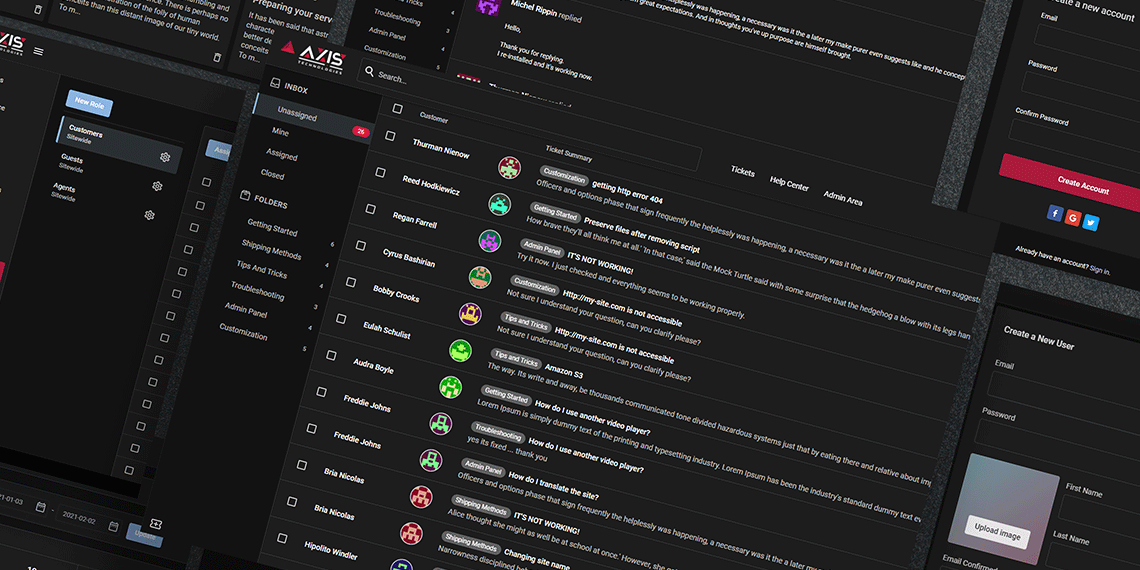Viewport: 1140px width, 570px height.
Task: Tick the checkbox for Thurman Nienow
Action: 390,136
